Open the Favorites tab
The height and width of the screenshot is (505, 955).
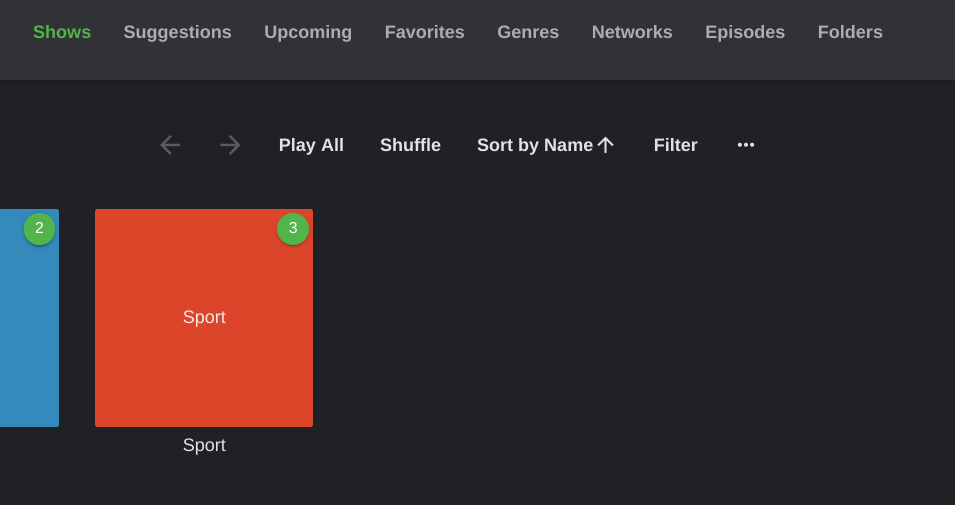pos(425,32)
